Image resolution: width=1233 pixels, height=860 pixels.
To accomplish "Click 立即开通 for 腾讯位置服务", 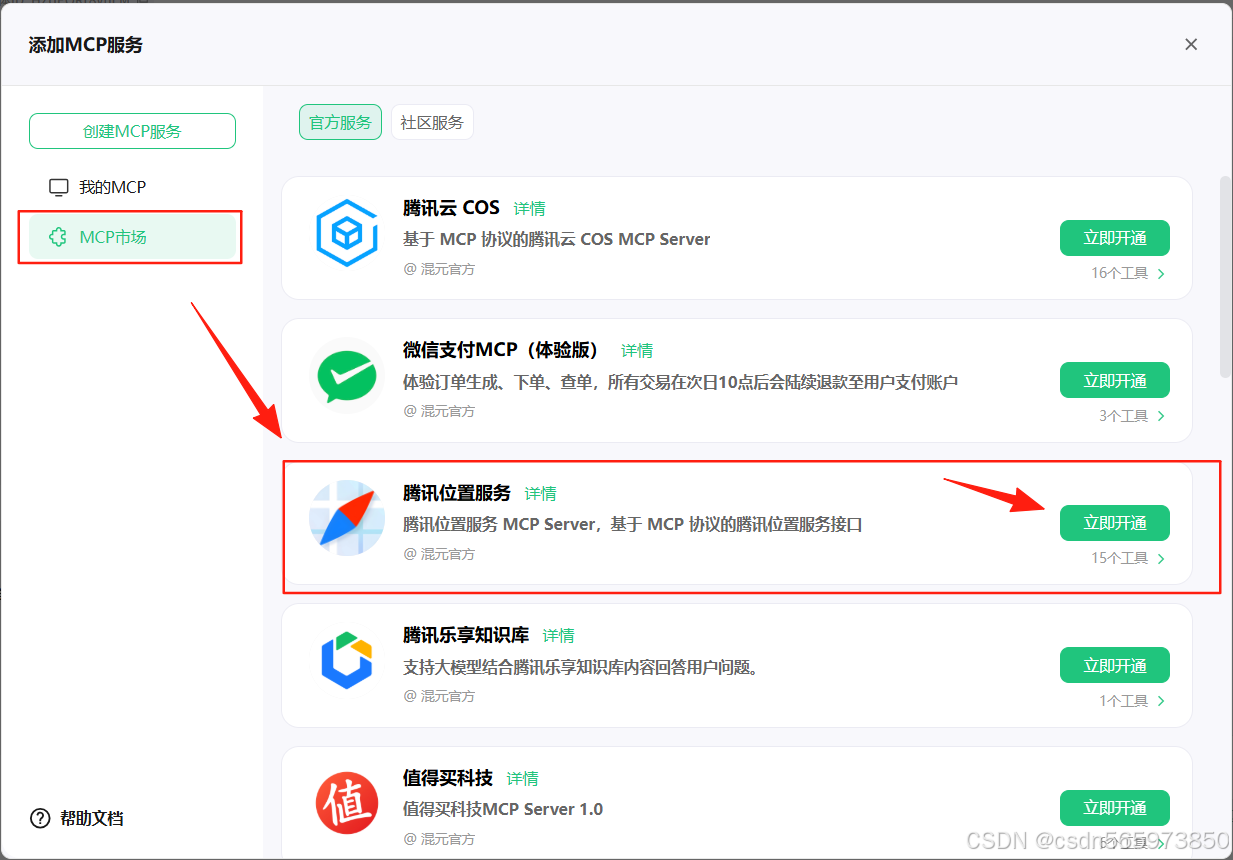I will tap(1115, 523).
